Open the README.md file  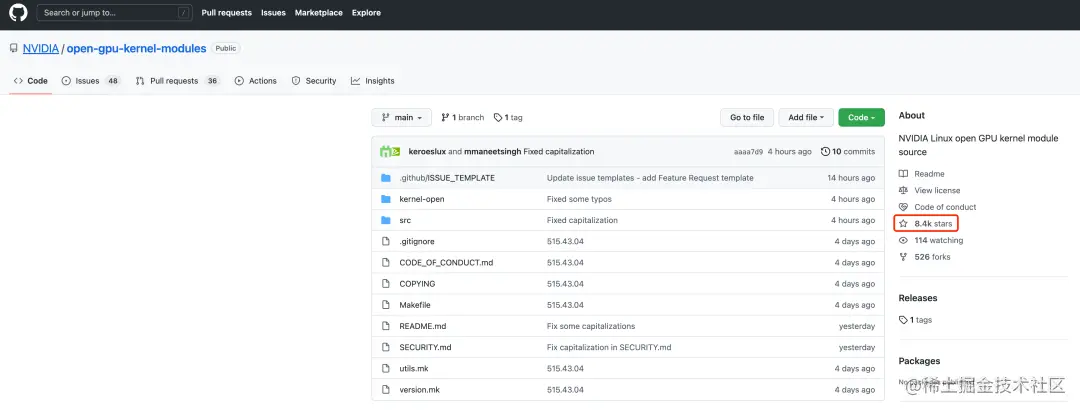click(423, 326)
